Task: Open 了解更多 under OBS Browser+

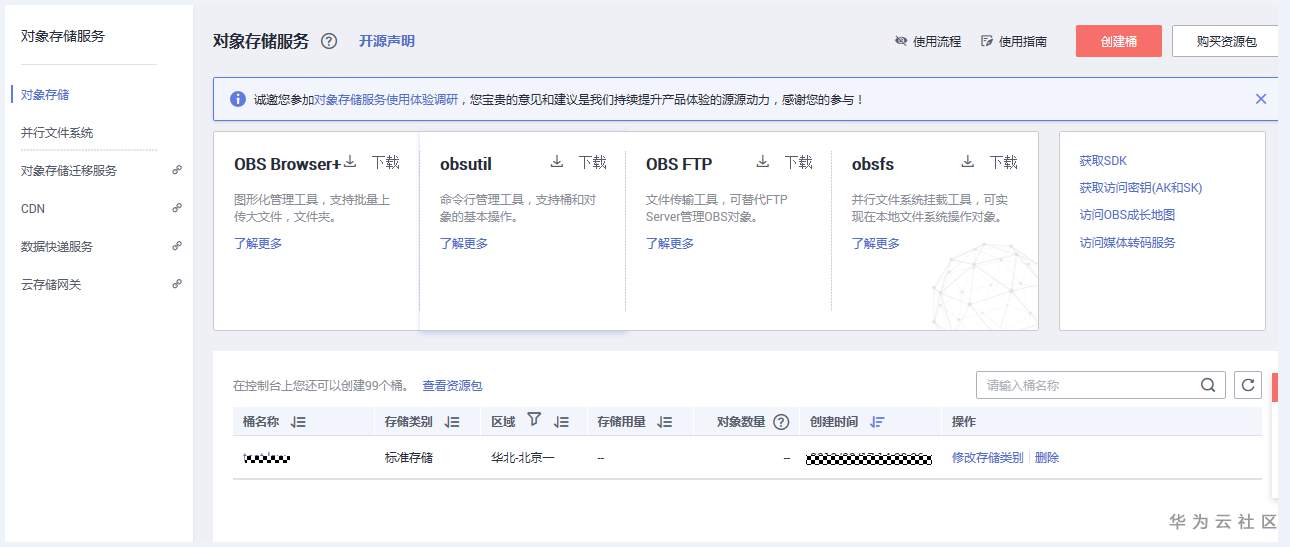Action: [x=258, y=243]
